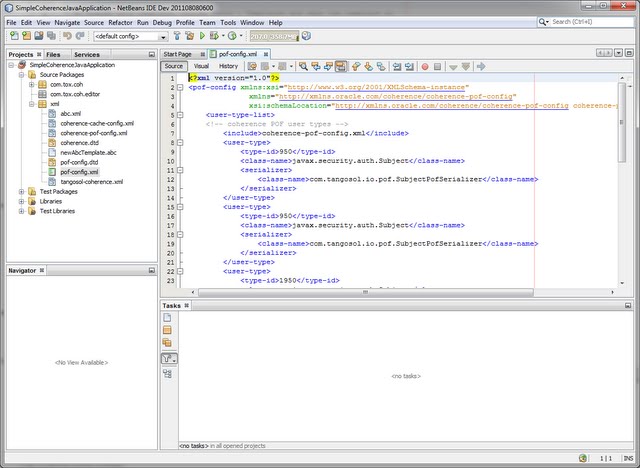Click the editor horizontal scrollbar
The image size is (640, 468).
(x=366, y=292)
